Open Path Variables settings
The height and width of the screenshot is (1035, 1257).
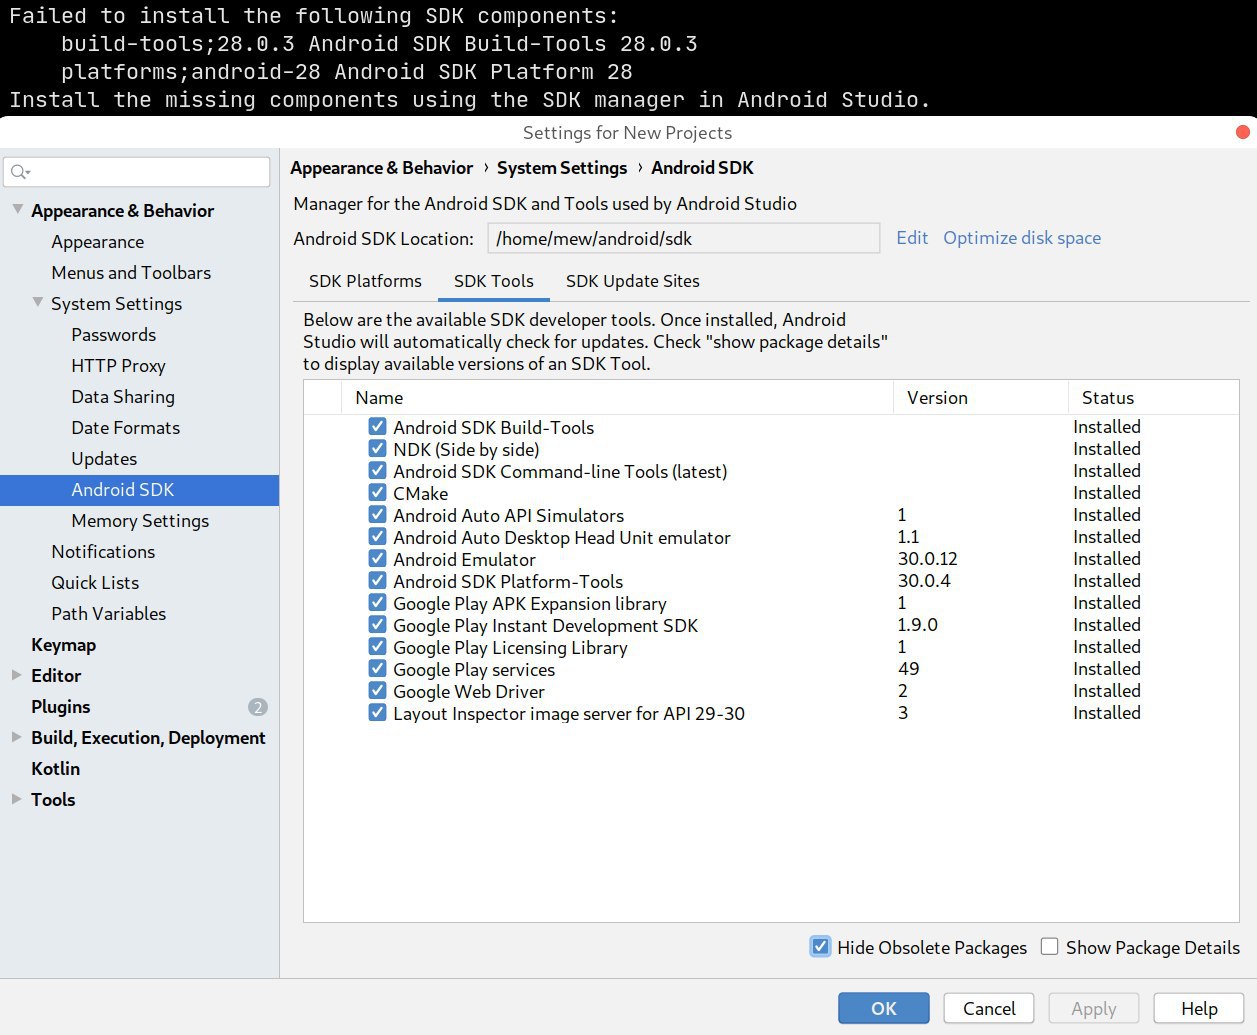[x=109, y=613]
